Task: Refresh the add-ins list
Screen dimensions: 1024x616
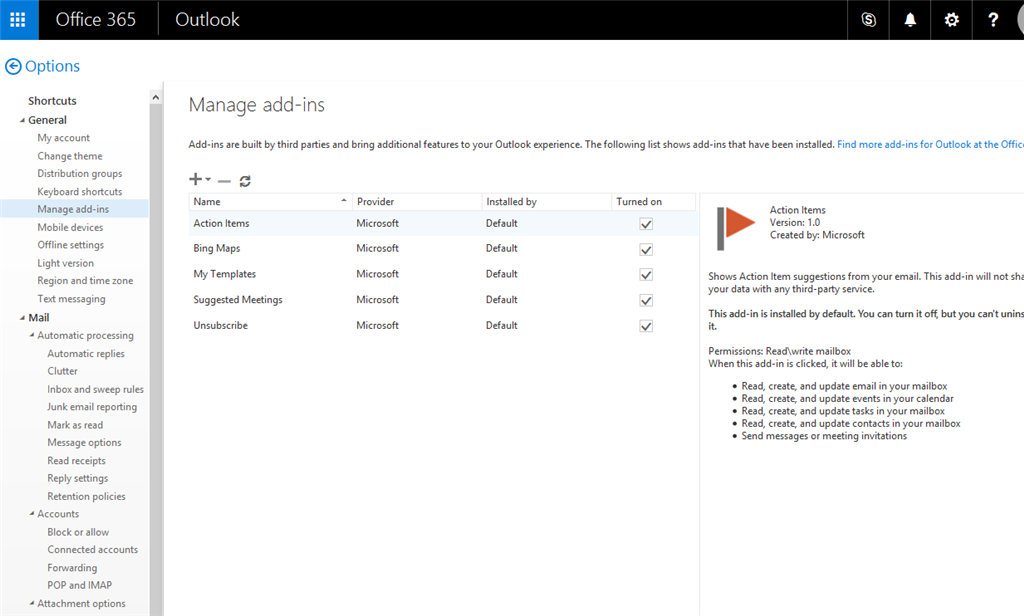Action: 245,181
